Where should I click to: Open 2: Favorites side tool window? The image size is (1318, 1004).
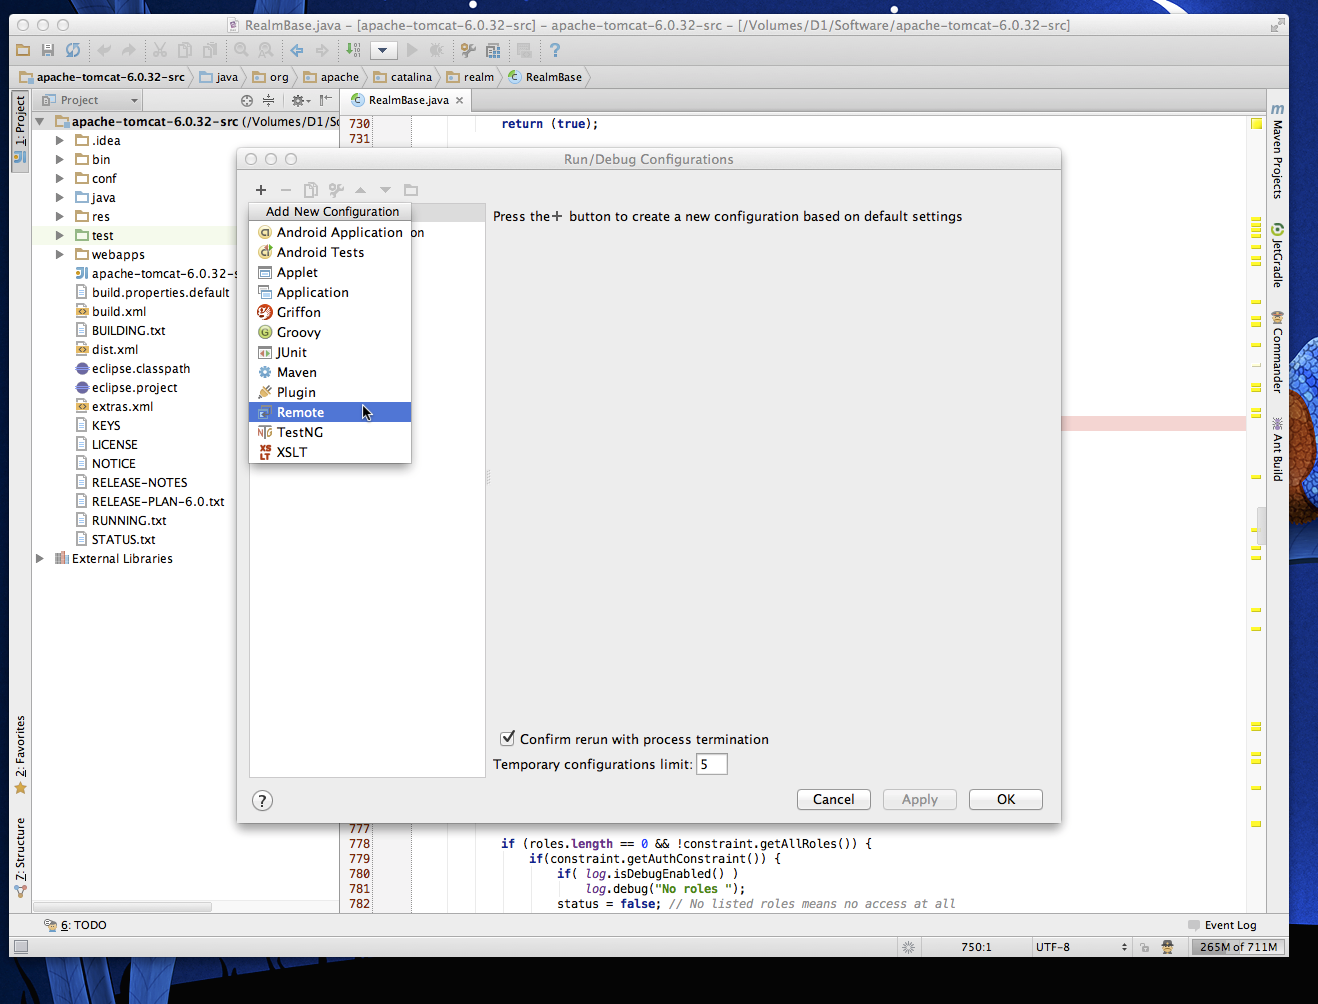pos(20,755)
